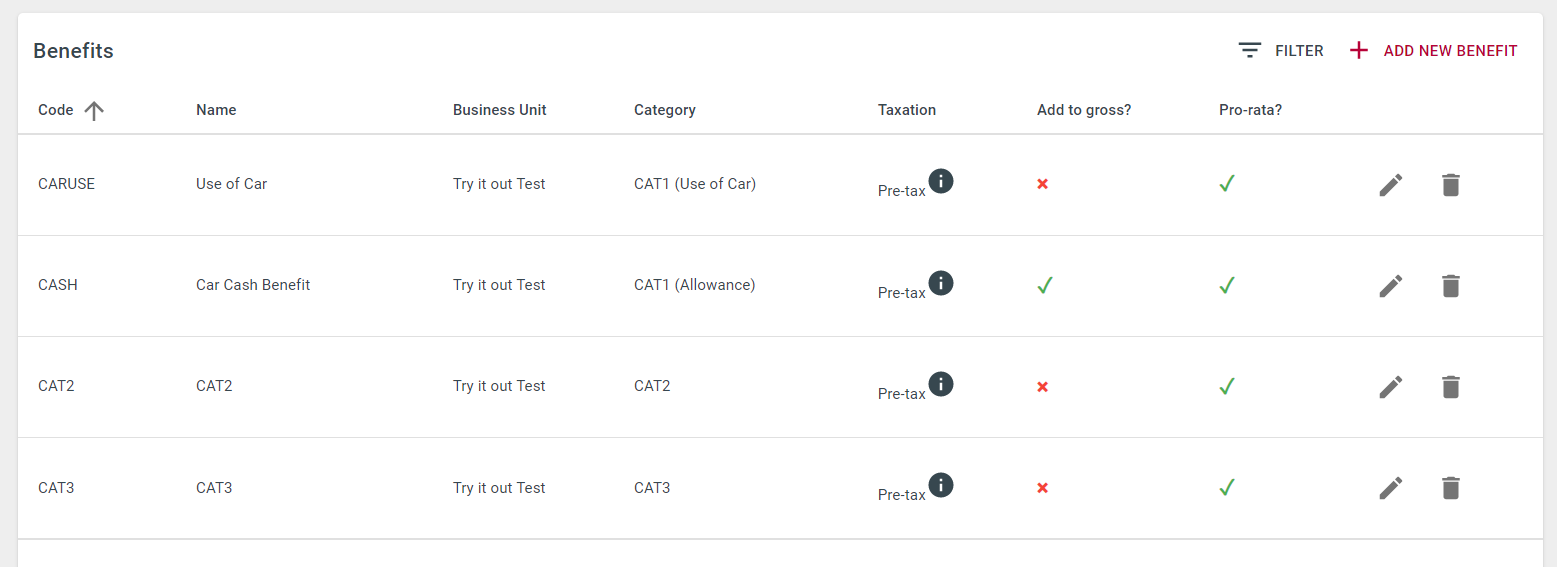The height and width of the screenshot is (567, 1557).
Task: Open the edit pencil for CAT2
Action: 1391,387
